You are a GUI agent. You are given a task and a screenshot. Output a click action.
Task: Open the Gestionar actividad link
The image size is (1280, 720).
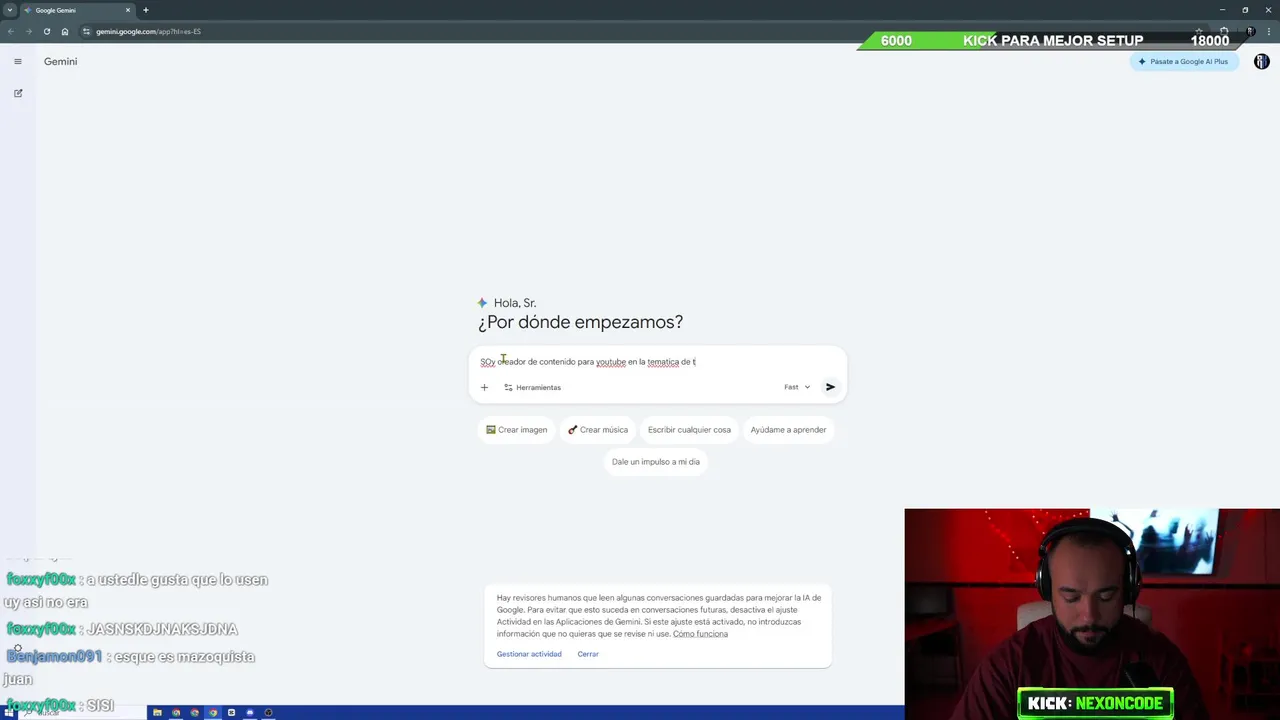point(529,654)
